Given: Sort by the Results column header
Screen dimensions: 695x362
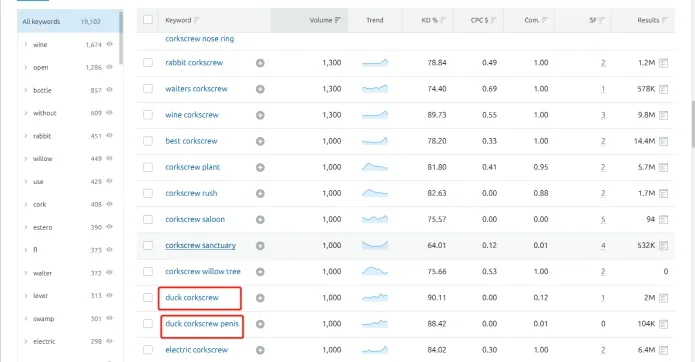Looking at the screenshot, I should (648, 20).
